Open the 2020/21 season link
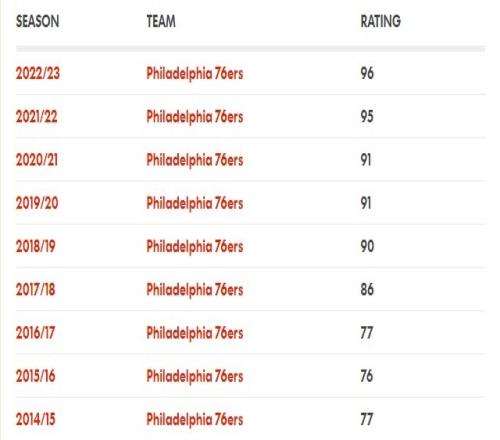This screenshot has height=440, width=500. (37, 160)
